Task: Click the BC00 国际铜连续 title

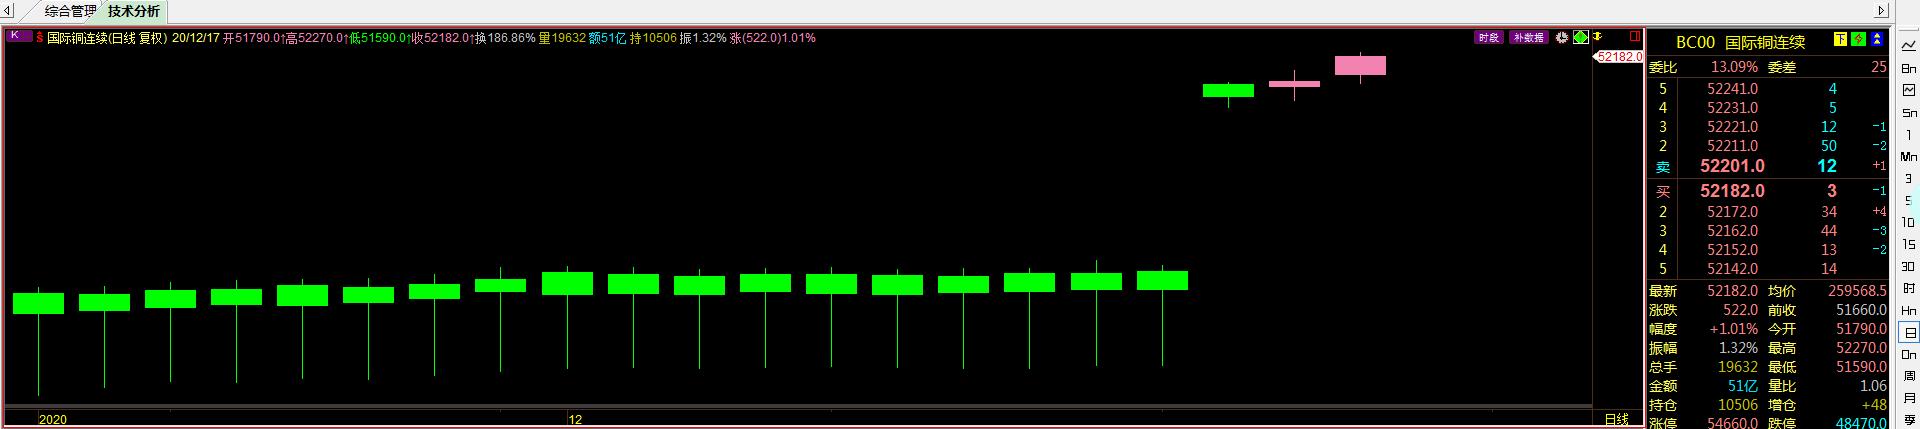Action: [x=1740, y=42]
